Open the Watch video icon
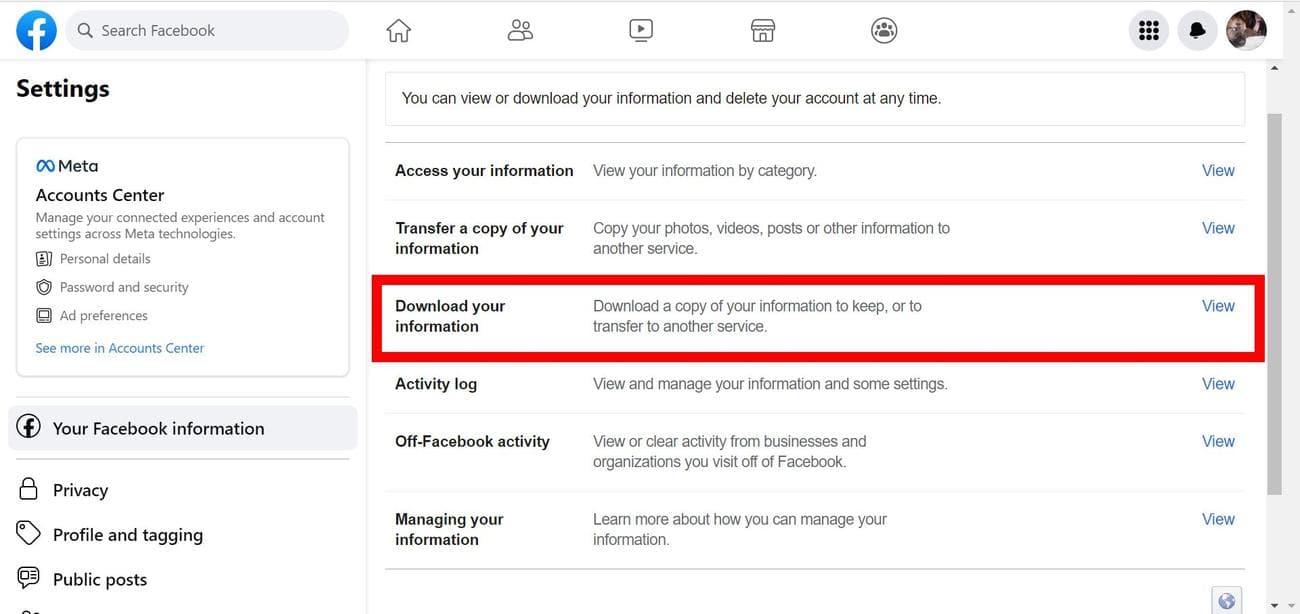1300x614 pixels. click(641, 30)
